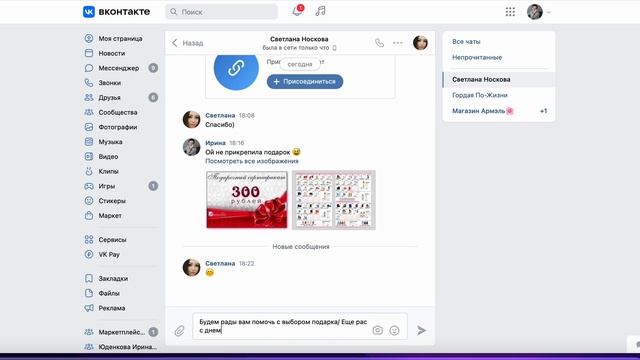Open the VK services grid icon
Image resolution: width=640 pixels, height=360 pixels.
tap(510, 12)
